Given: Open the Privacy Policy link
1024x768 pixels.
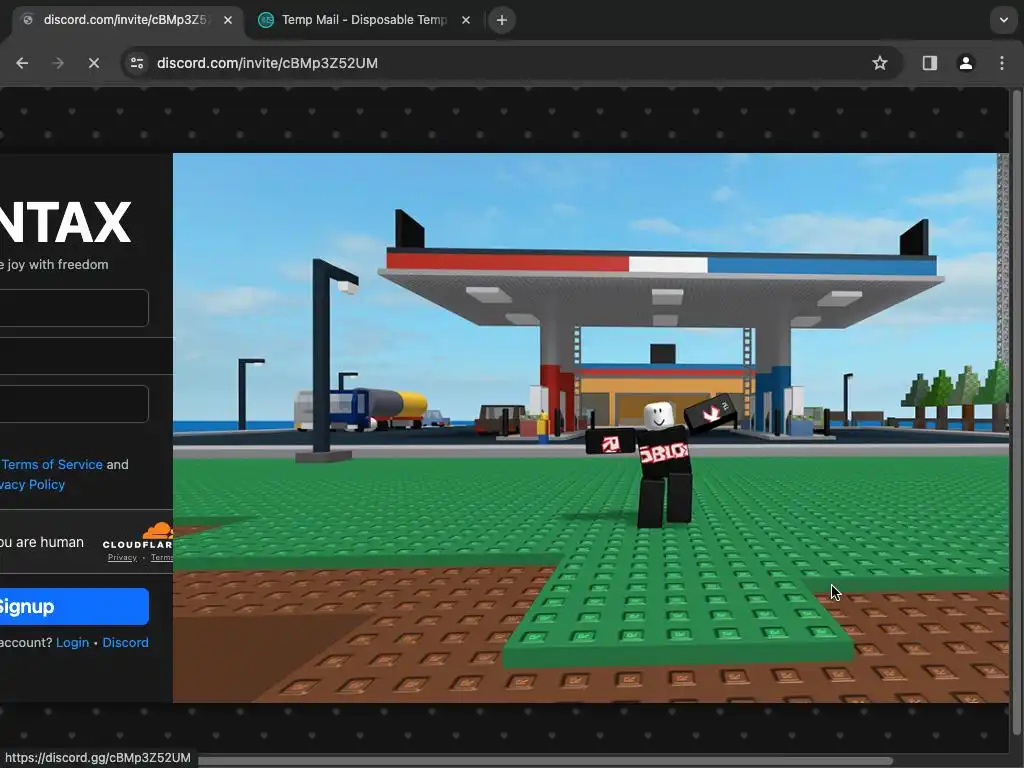Looking at the screenshot, I should (32, 485).
